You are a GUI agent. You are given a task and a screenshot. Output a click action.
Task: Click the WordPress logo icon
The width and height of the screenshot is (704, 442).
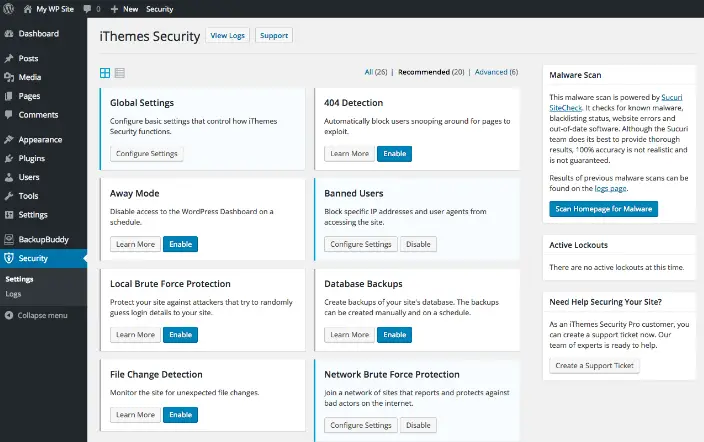tap(9, 9)
